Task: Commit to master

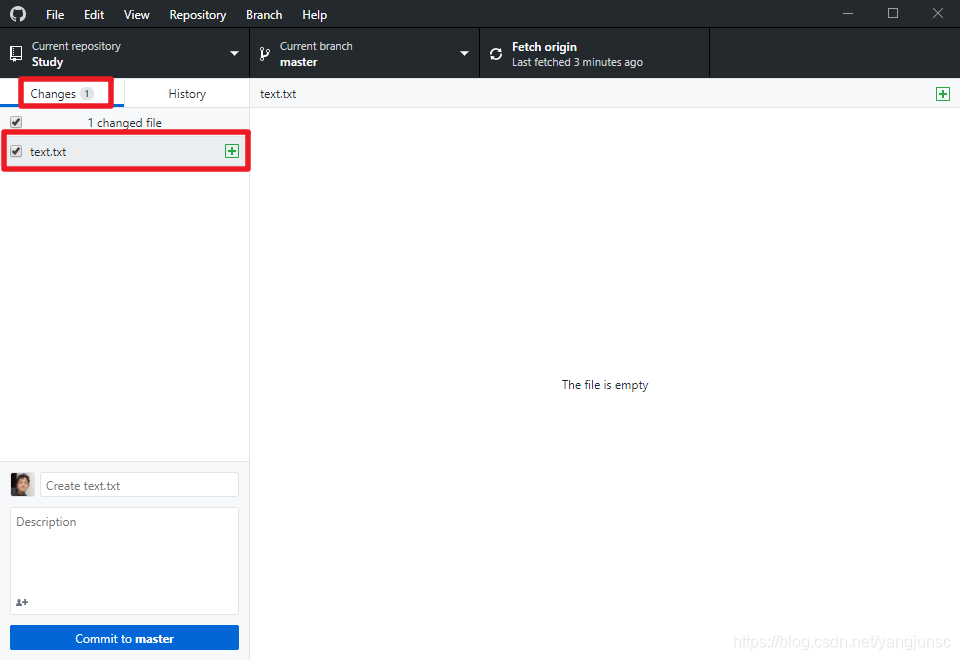Action: coord(124,638)
